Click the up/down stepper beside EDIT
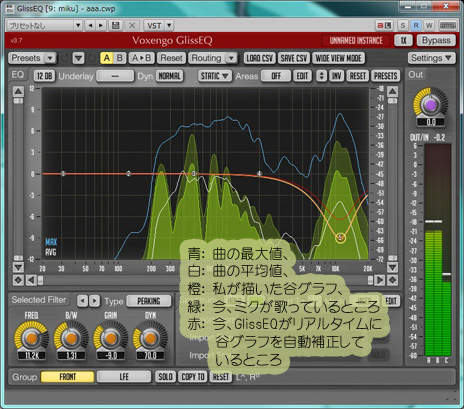464x409 pixels. click(321, 76)
